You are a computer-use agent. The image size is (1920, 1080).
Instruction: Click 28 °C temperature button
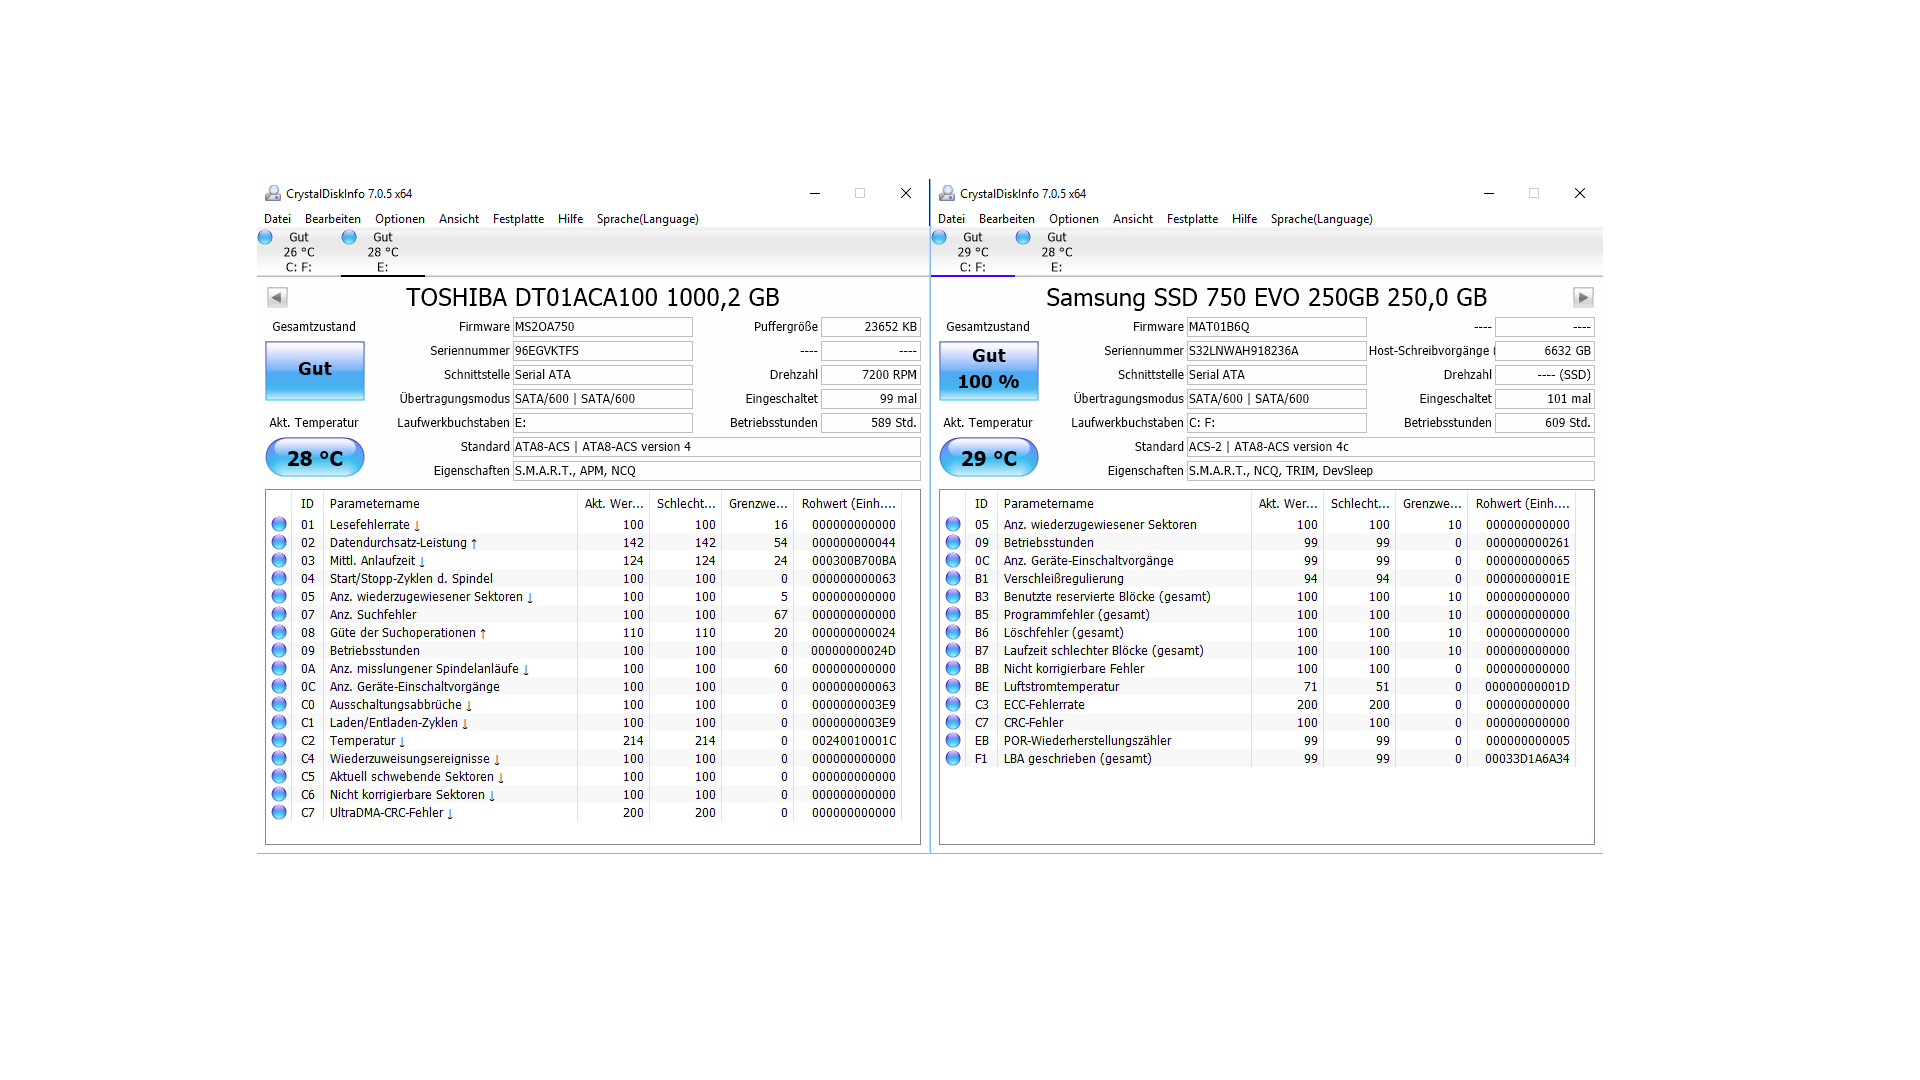314,458
